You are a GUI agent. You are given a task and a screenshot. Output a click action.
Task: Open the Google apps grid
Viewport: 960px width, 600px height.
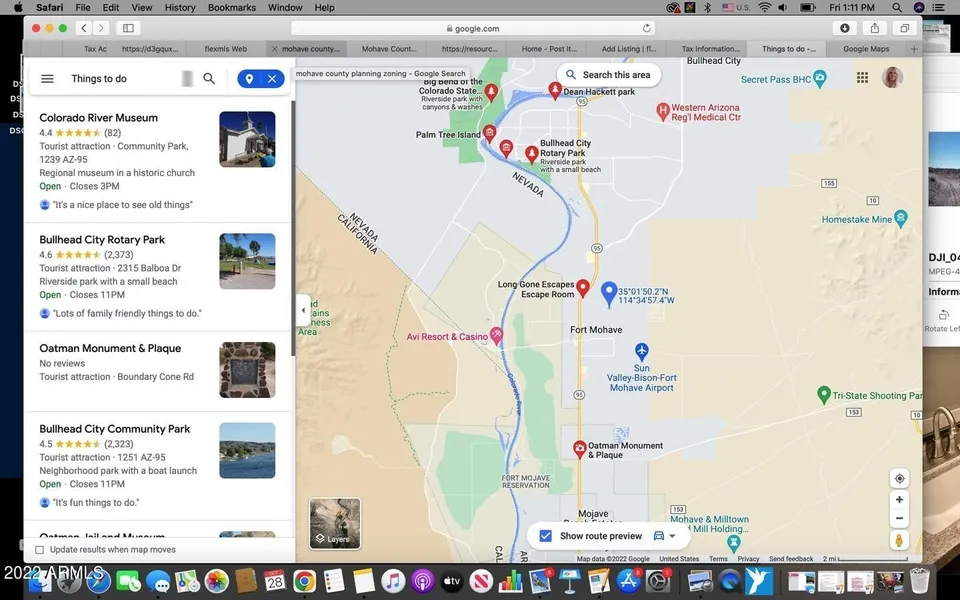tap(862, 77)
